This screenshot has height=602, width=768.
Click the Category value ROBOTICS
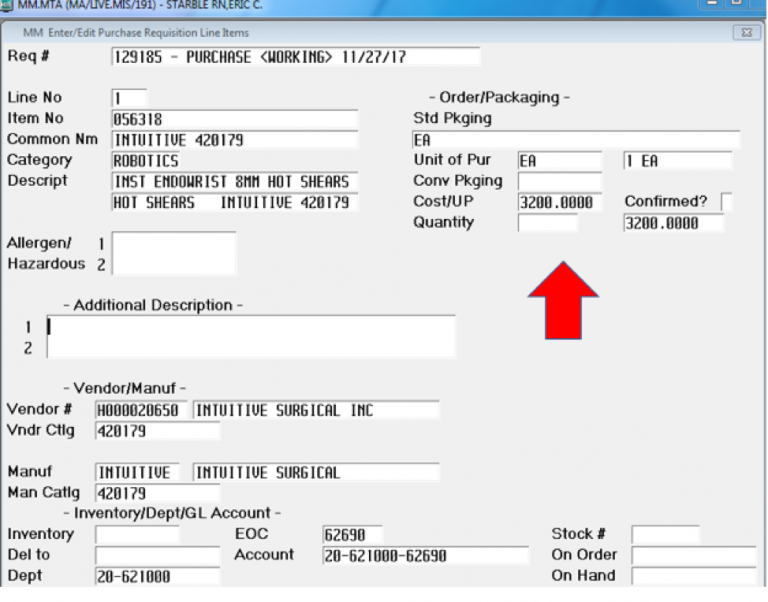pos(146,161)
